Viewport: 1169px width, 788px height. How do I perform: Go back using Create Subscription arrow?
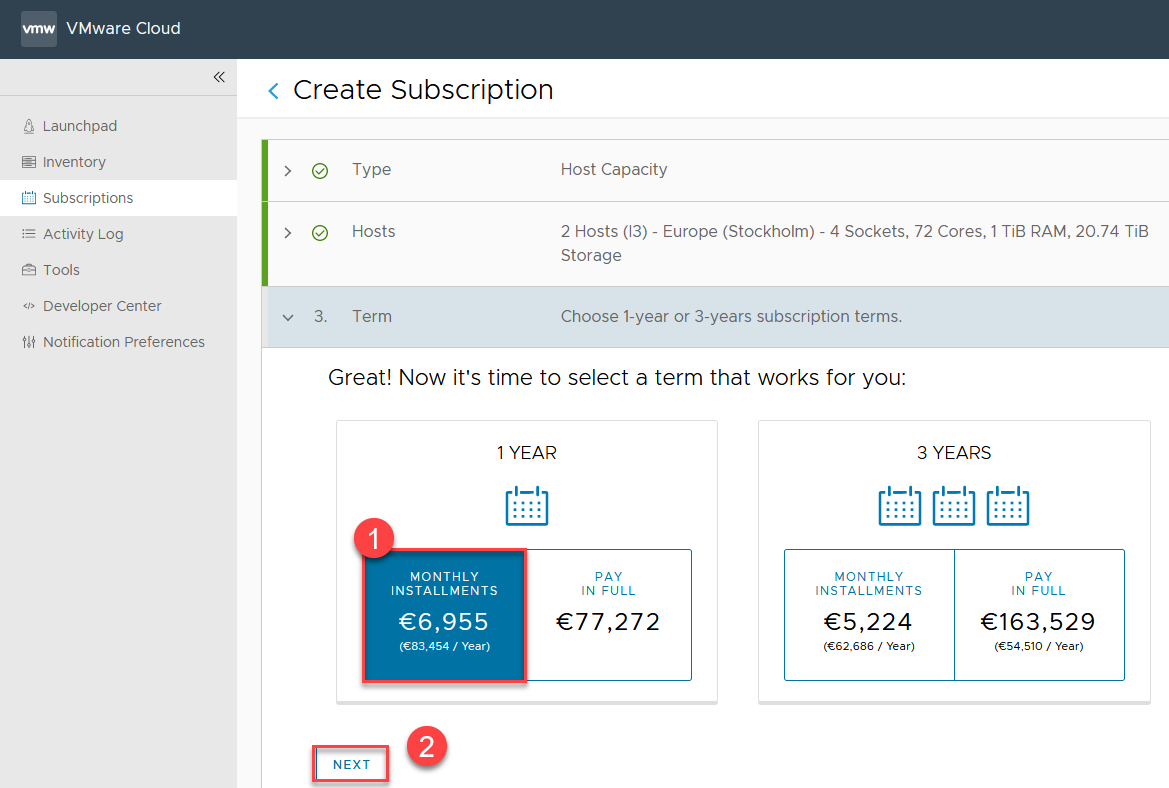point(273,91)
